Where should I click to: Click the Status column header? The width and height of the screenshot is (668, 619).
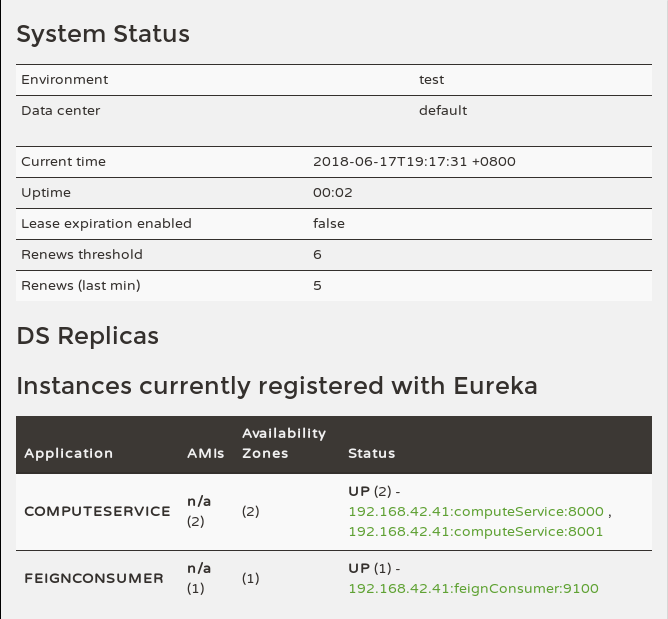click(371, 453)
